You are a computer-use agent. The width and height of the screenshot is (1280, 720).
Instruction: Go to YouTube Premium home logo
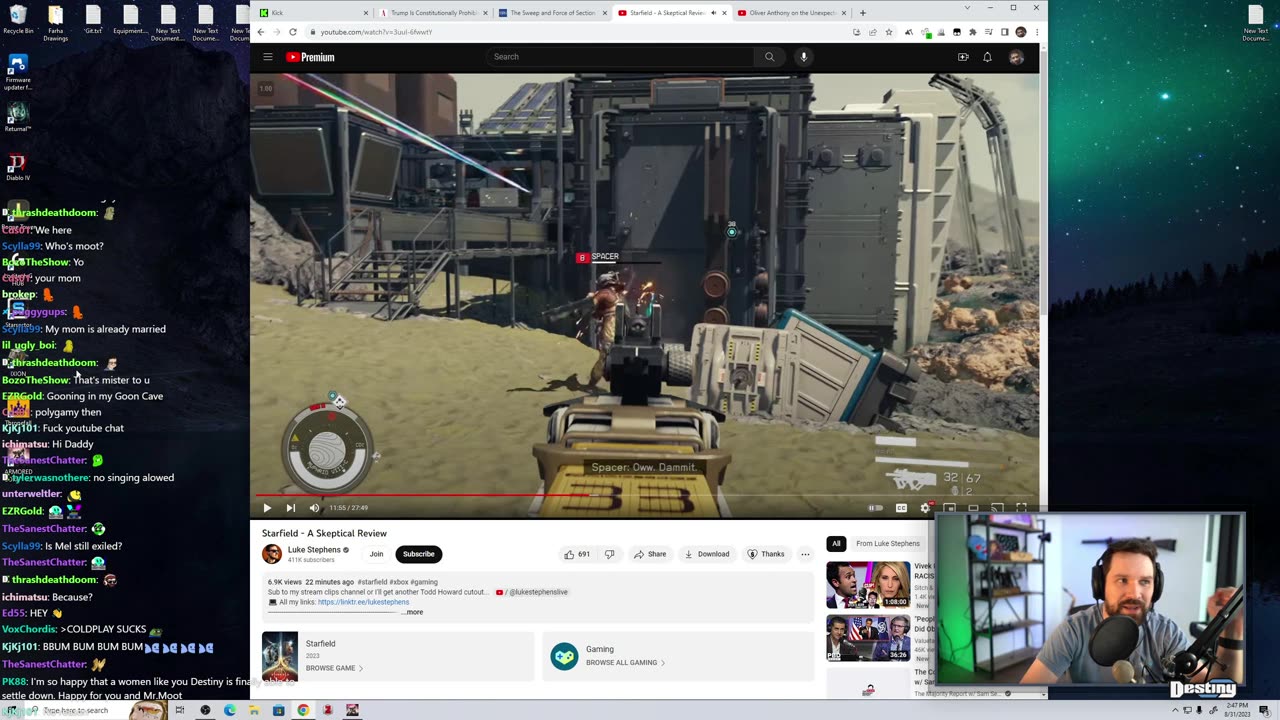pos(311,57)
